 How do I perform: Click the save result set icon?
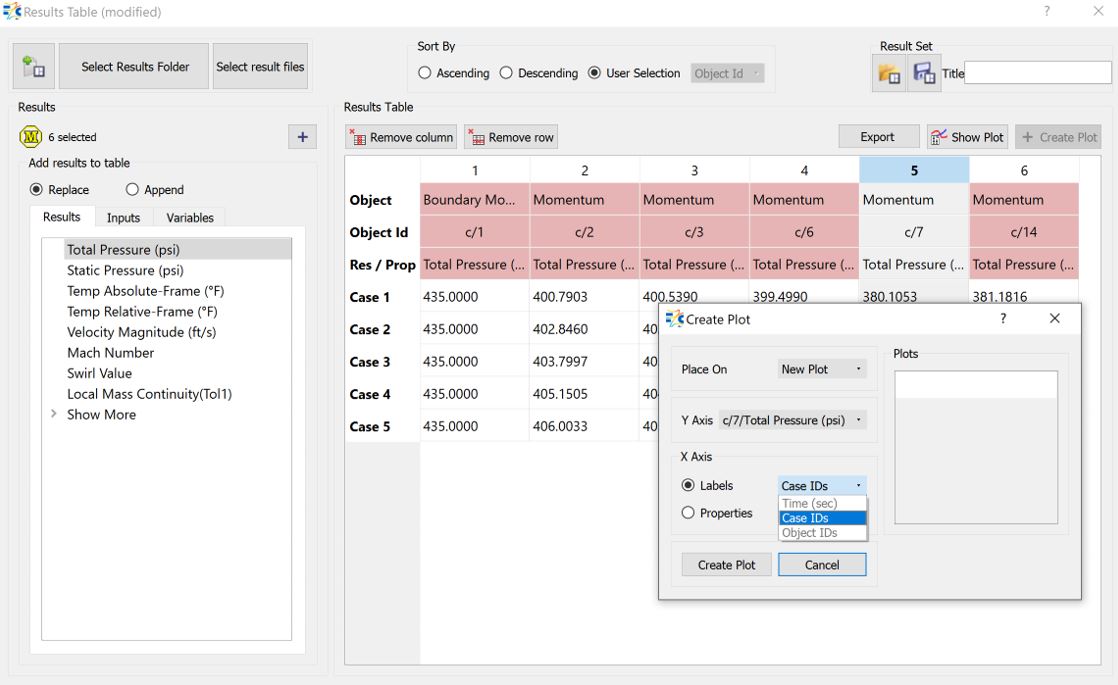tap(924, 74)
